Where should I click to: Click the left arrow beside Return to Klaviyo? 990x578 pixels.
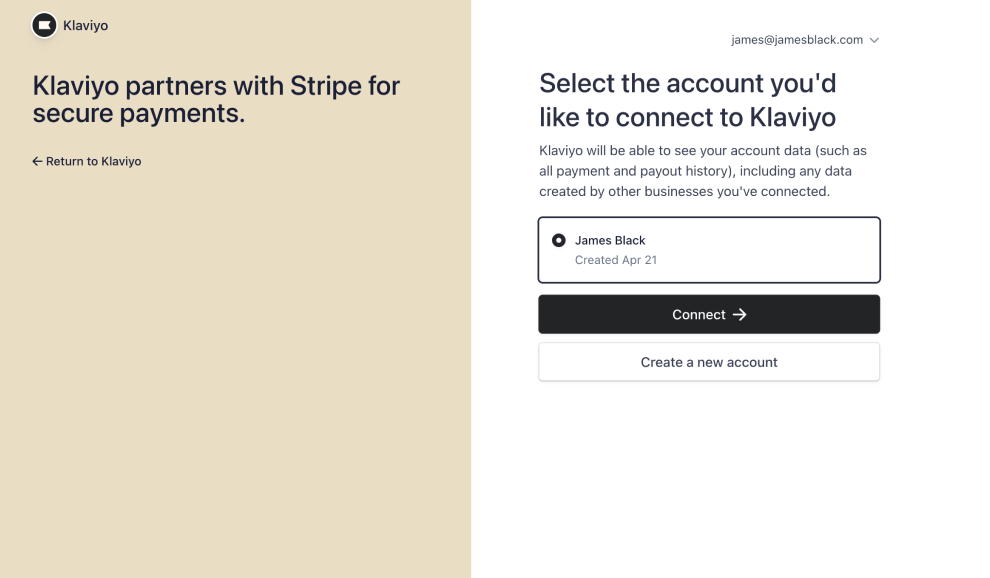37,161
